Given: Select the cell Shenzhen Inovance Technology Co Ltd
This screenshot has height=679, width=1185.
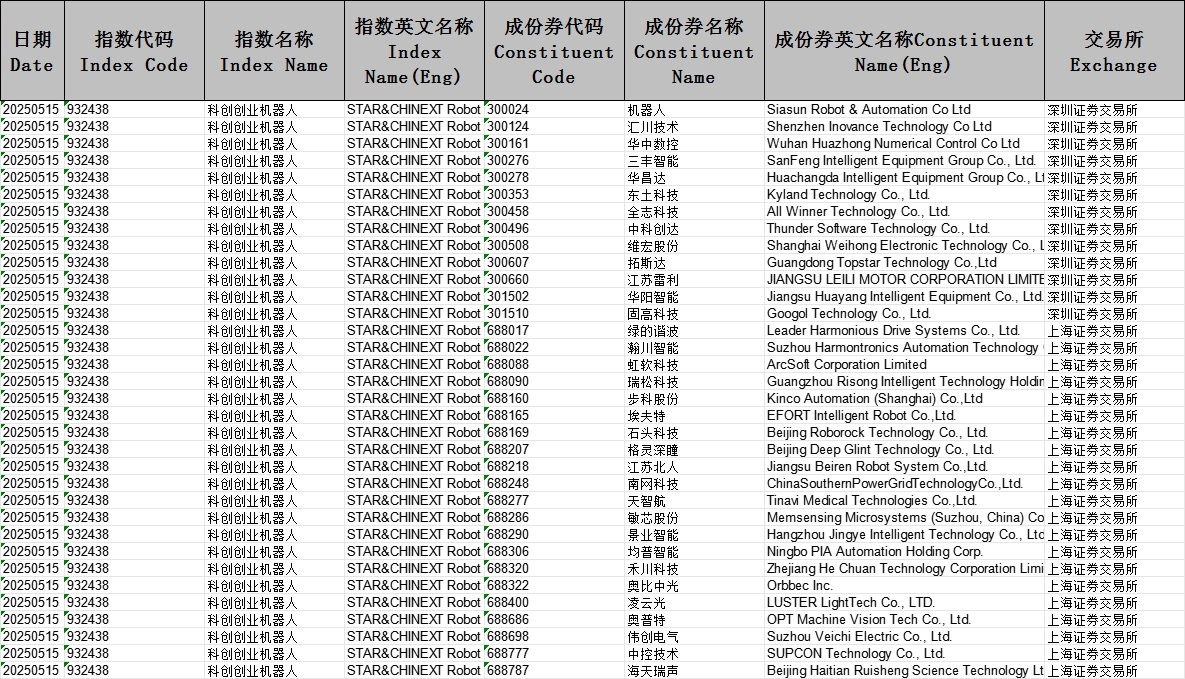Looking at the screenshot, I should tap(904, 126).
